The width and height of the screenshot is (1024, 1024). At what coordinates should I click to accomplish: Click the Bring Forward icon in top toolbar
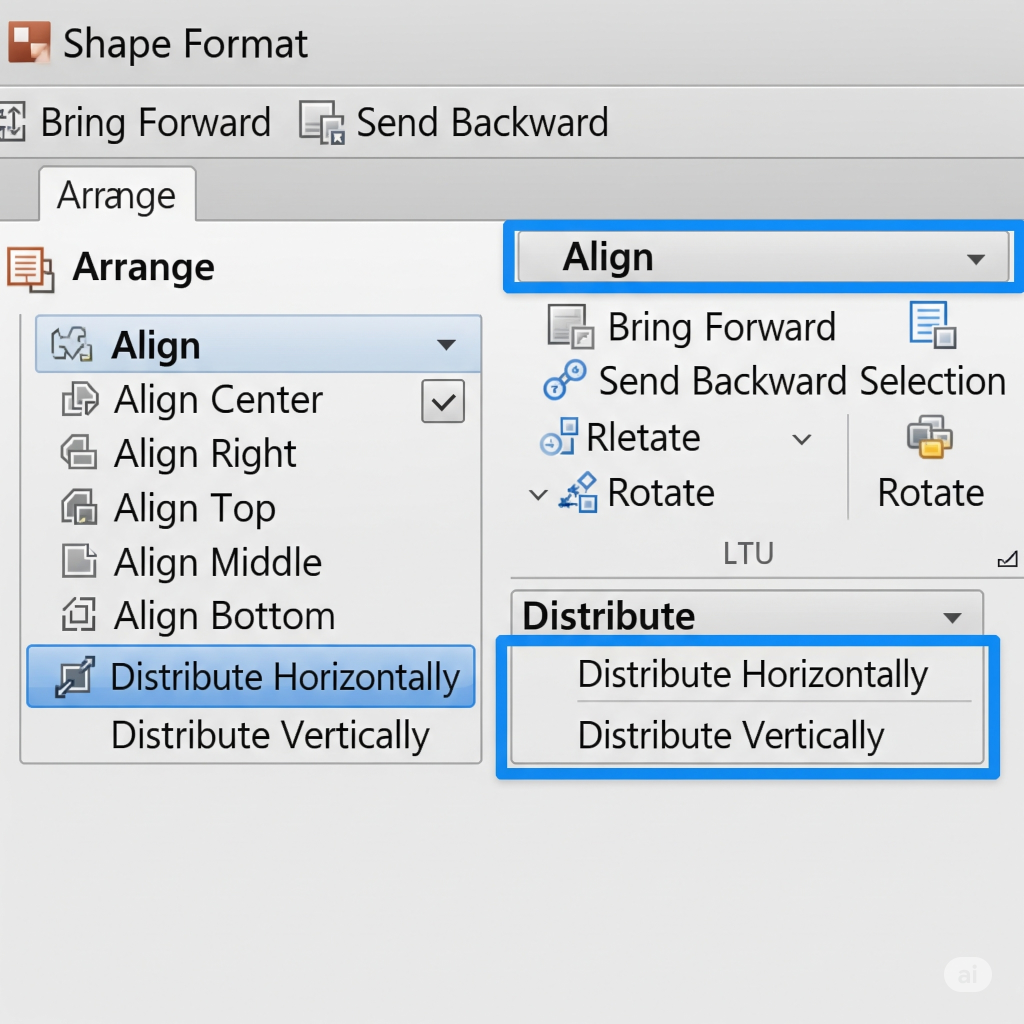point(12,122)
